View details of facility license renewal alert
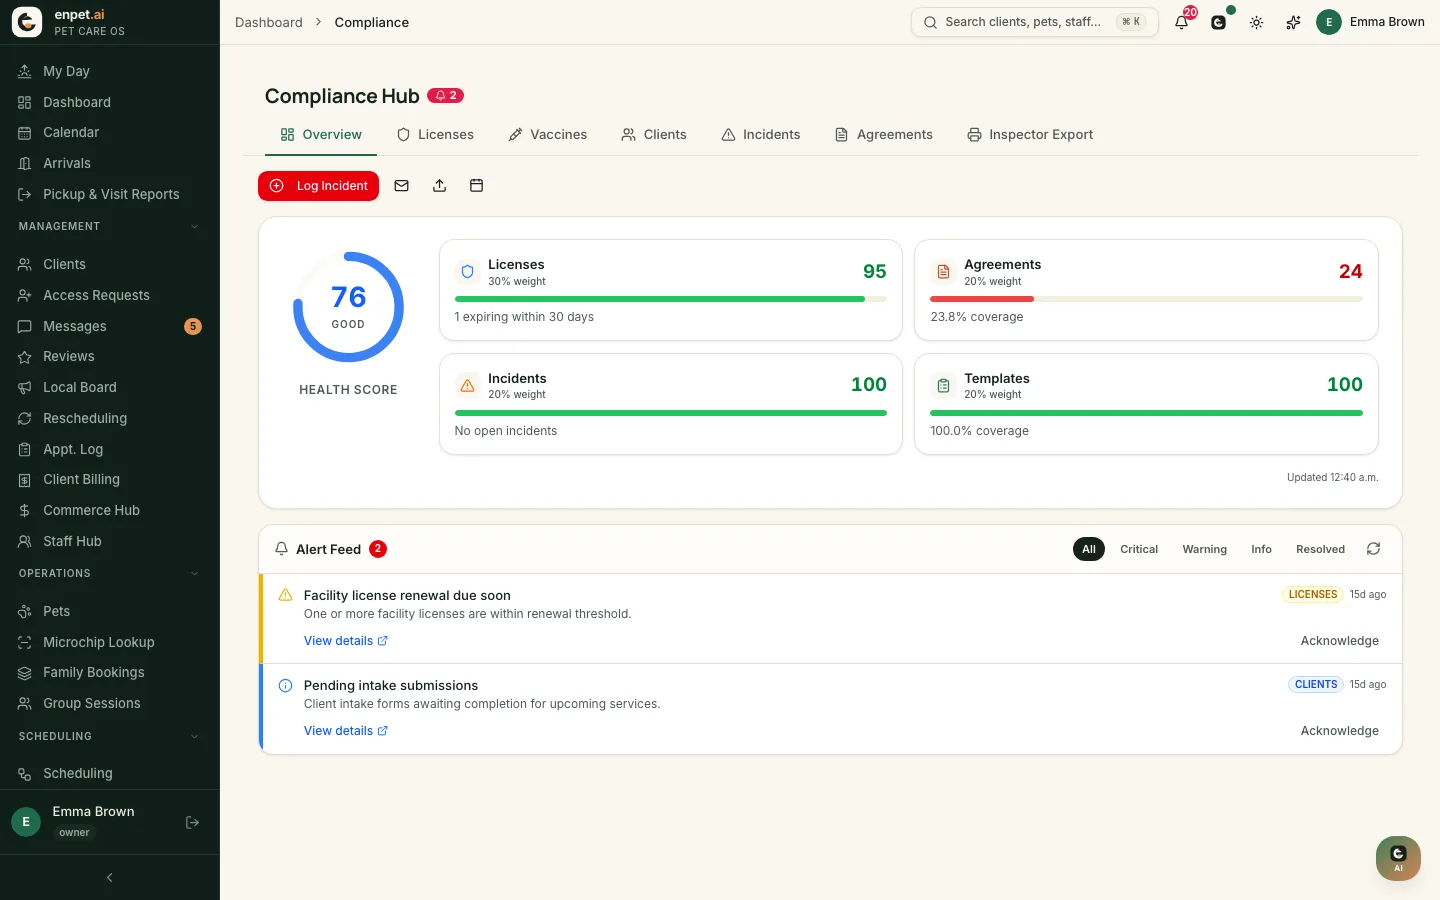Screen dimensions: 1440x900 346,641
